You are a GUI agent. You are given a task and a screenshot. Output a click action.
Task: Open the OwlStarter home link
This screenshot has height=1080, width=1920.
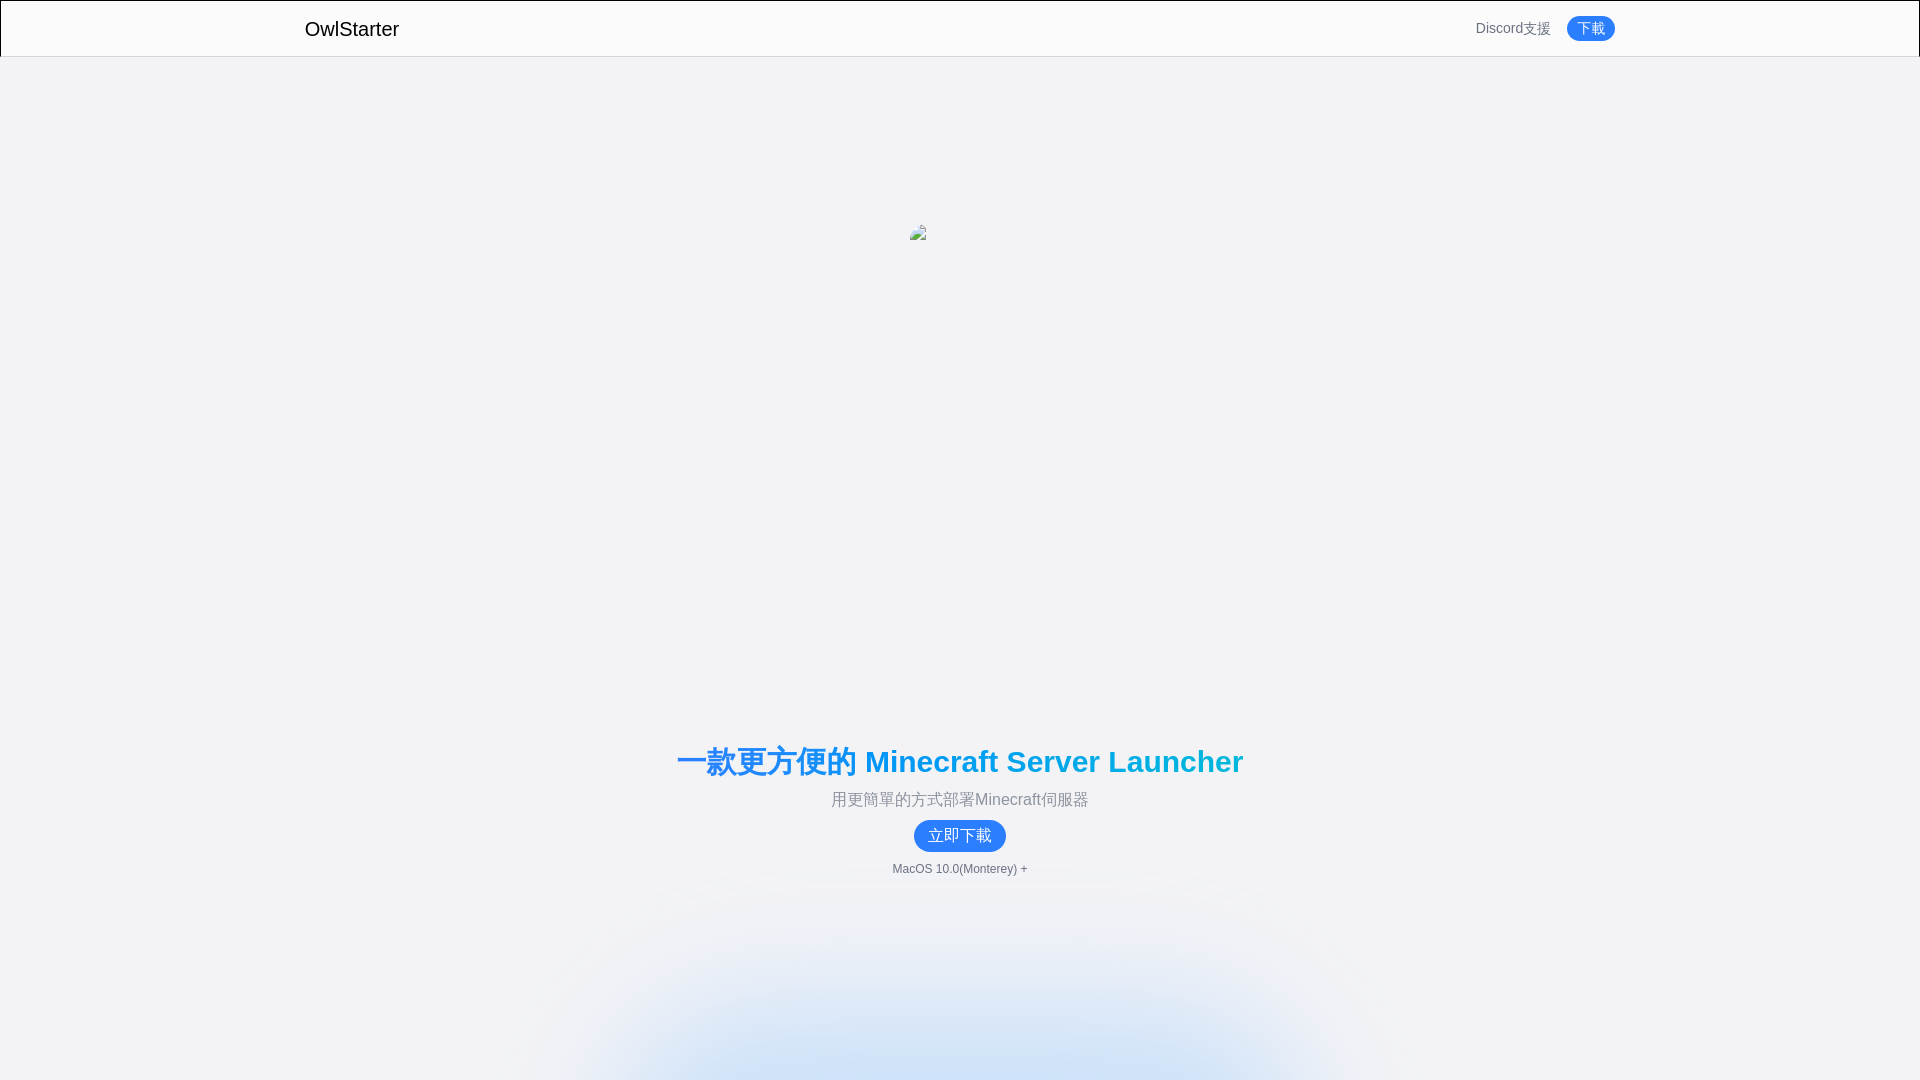351,29
